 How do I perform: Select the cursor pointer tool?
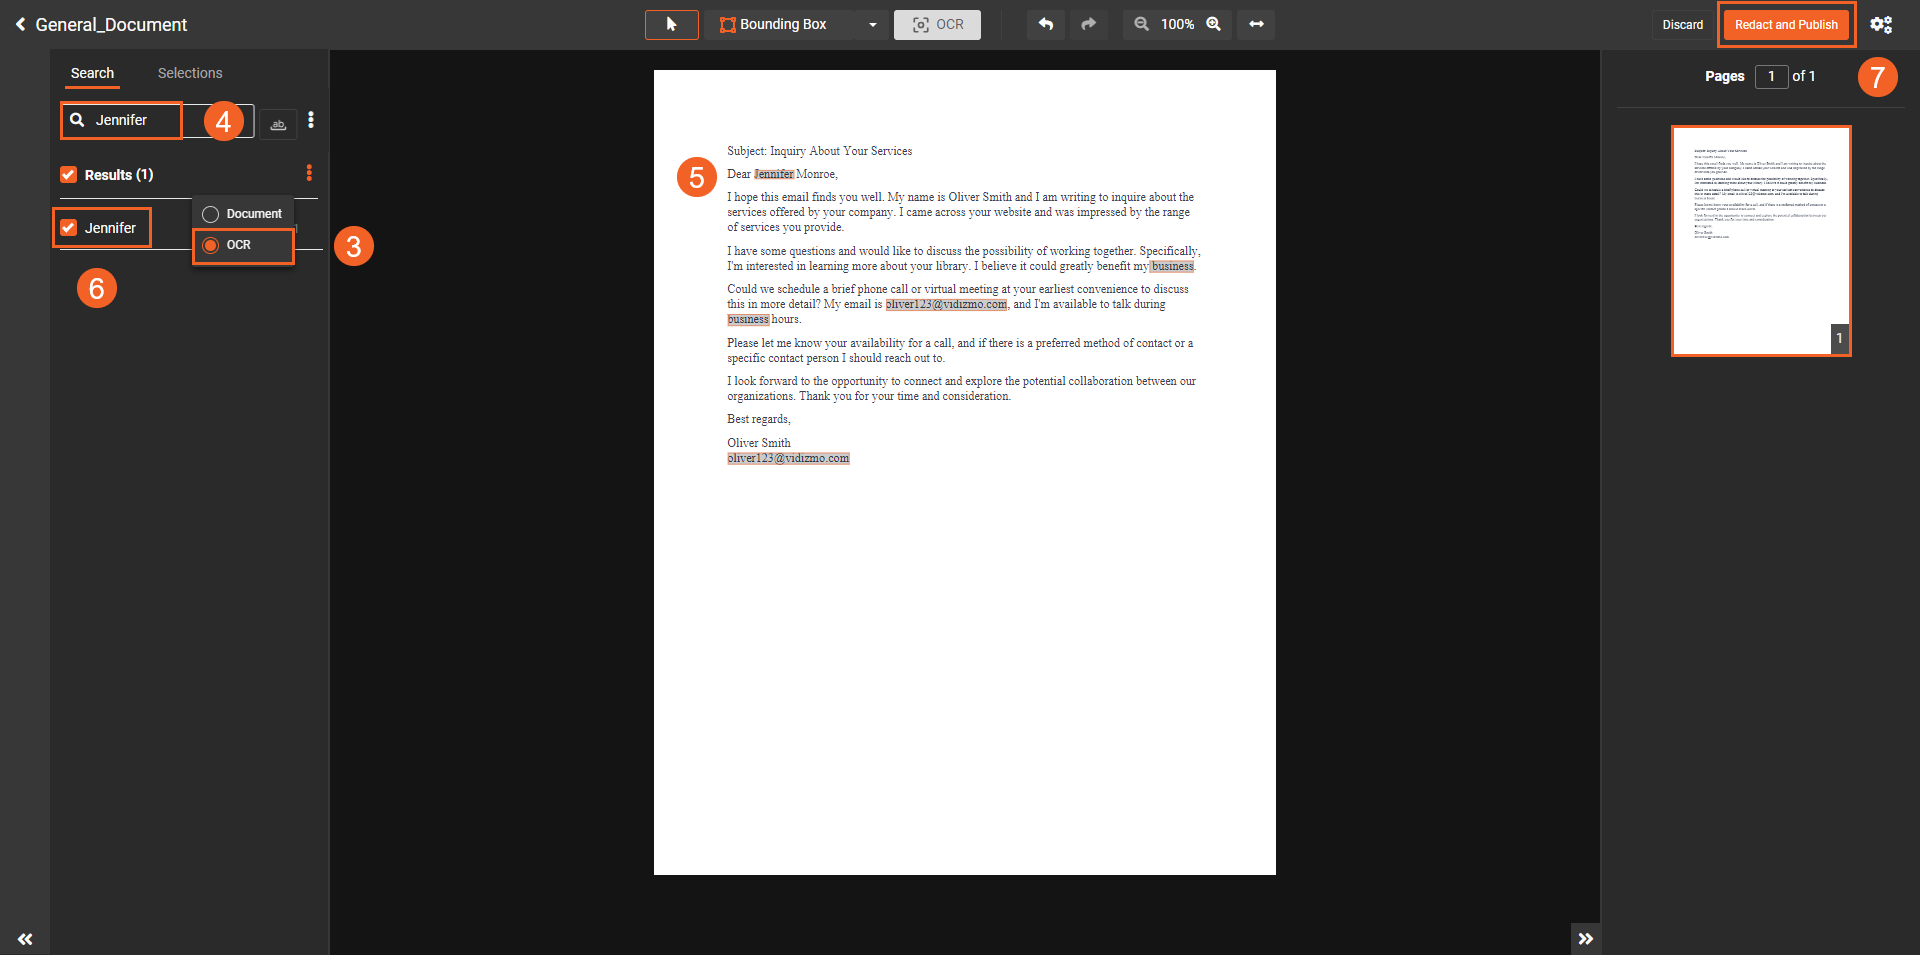coord(671,24)
